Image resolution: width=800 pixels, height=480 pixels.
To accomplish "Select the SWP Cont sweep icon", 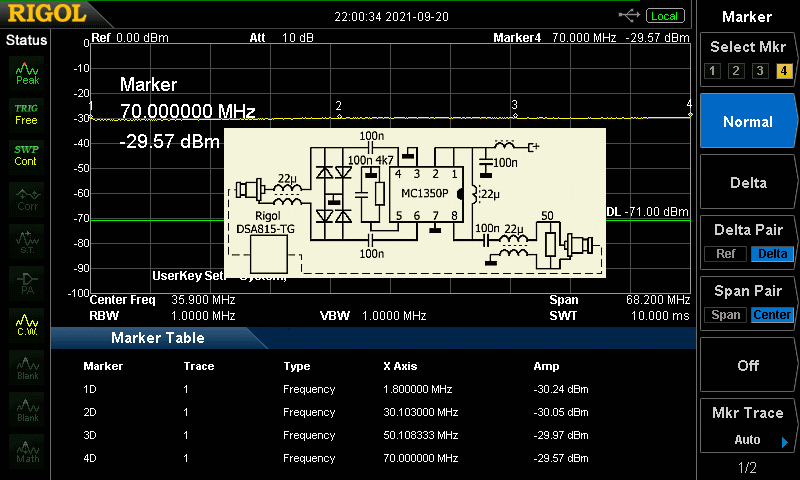I will (x=27, y=155).
